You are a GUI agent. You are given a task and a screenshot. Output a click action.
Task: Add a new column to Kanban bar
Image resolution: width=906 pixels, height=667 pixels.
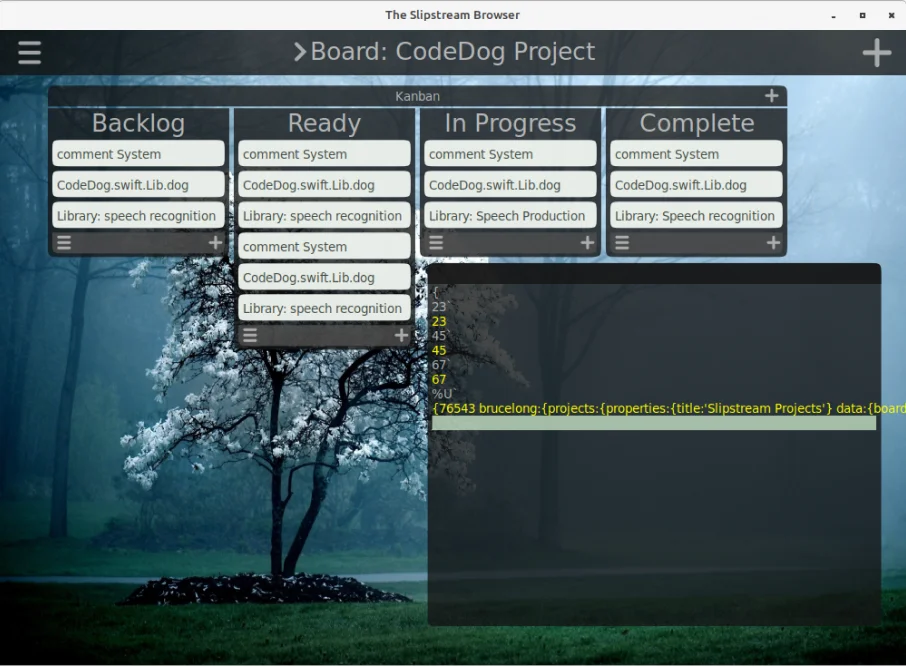tap(771, 96)
